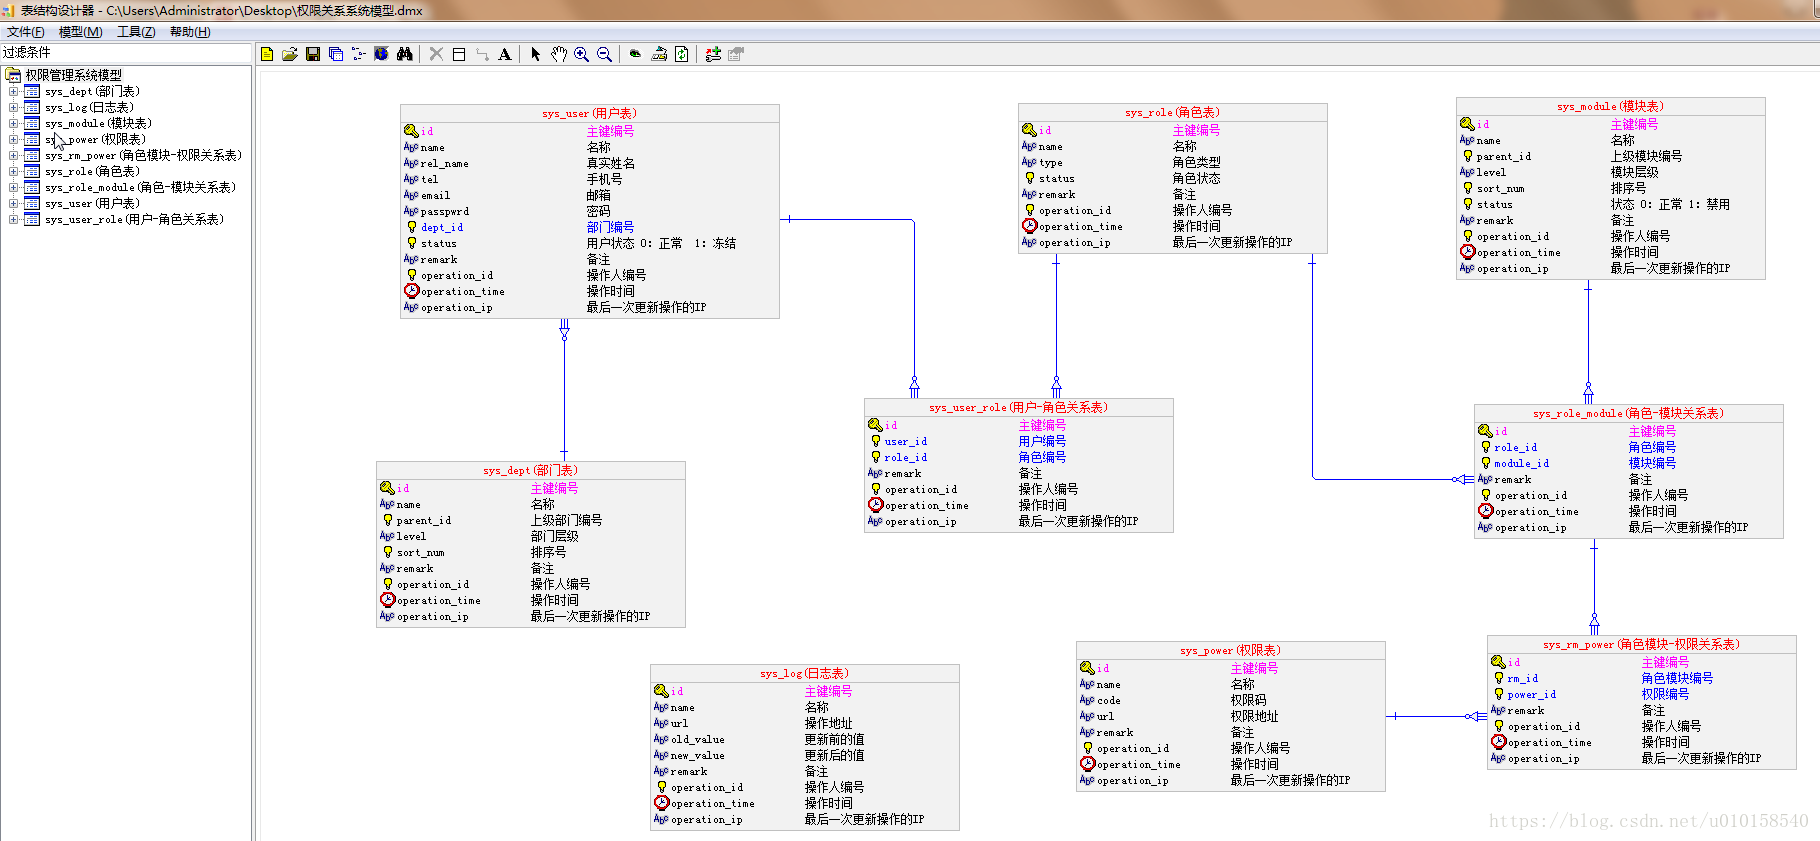Image resolution: width=1820 pixels, height=841 pixels.
Task: Click the New model icon
Action: click(x=267, y=54)
